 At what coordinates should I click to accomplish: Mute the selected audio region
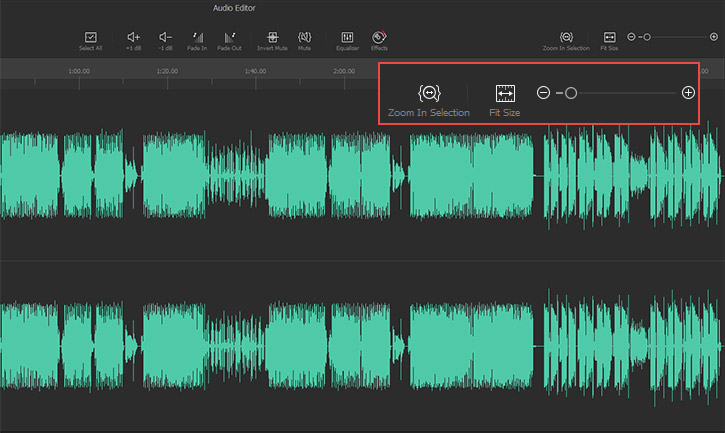point(304,38)
